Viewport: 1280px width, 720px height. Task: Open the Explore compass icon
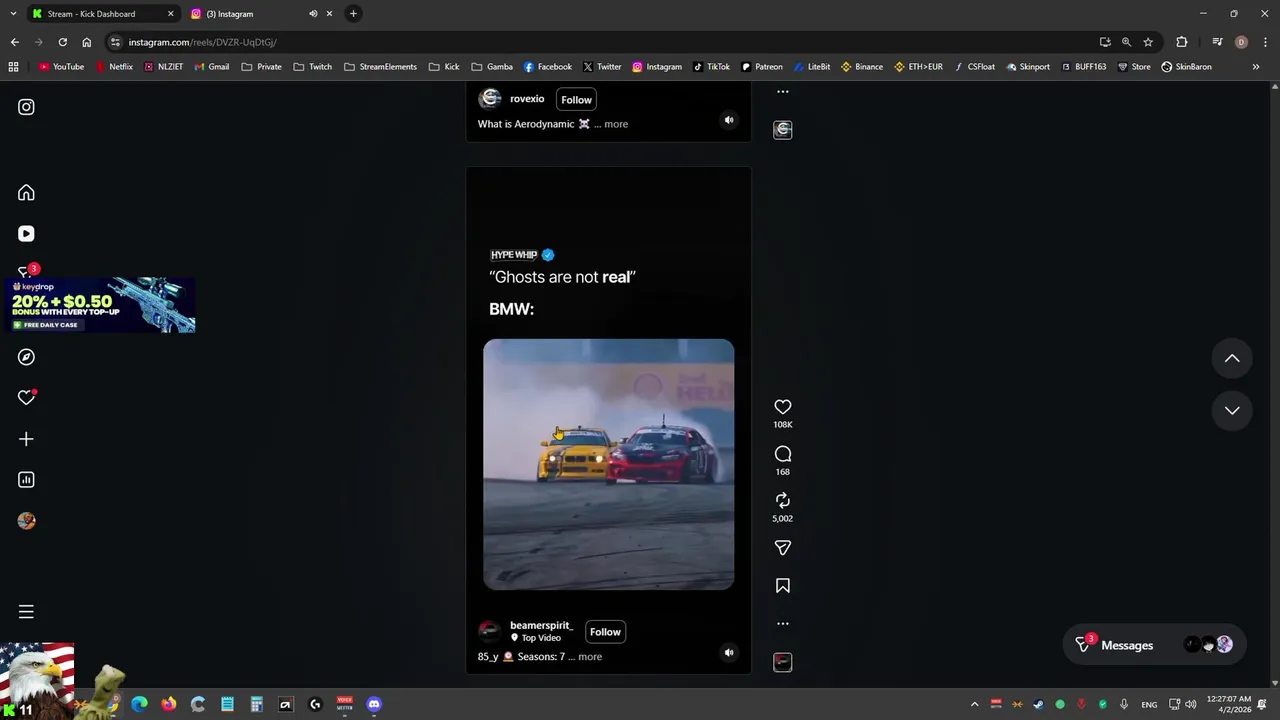tap(26, 357)
